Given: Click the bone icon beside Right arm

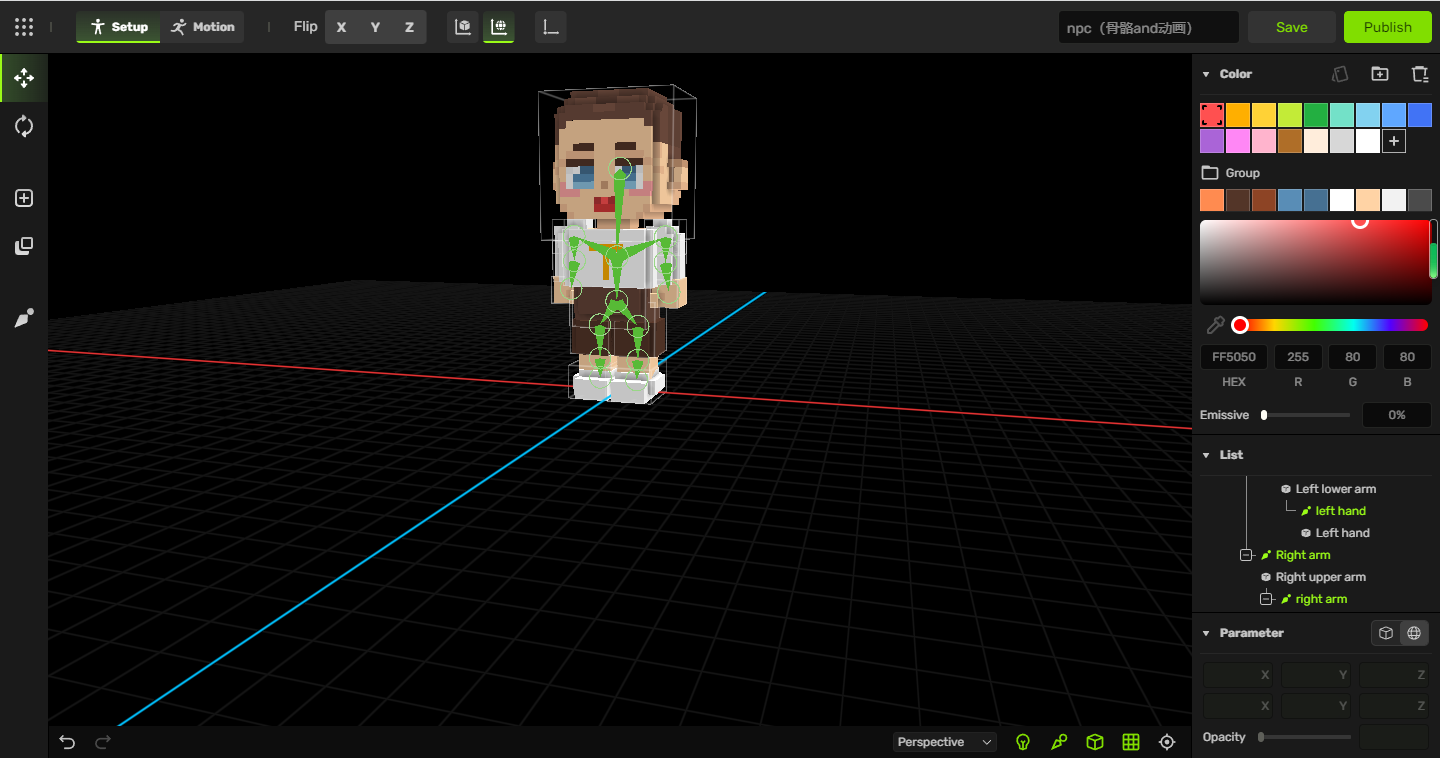Looking at the screenshot, I should pyautogui.click(x=1266, y=555).
